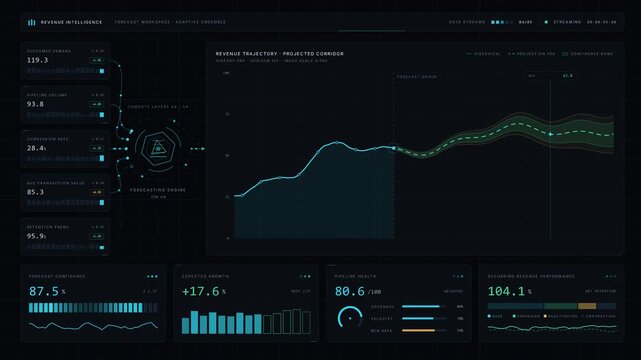This screenshot has height=360, width=641.
Task: Toggle the Historical legend entry
Action: [x=483, y=54]
